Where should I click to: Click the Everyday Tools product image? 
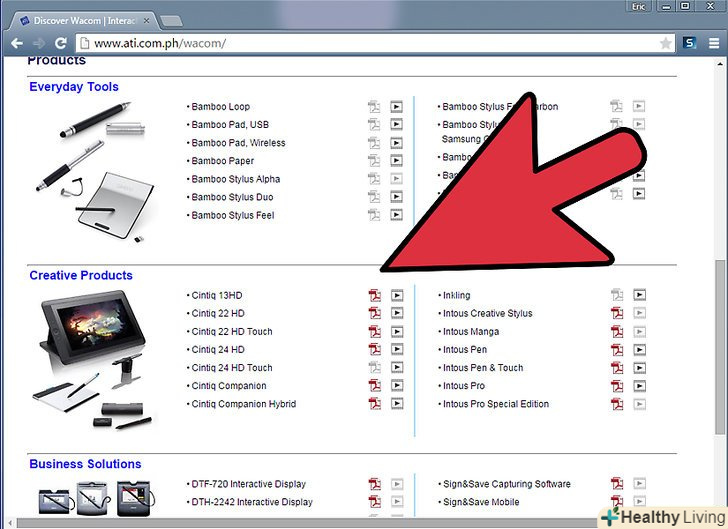94,172
